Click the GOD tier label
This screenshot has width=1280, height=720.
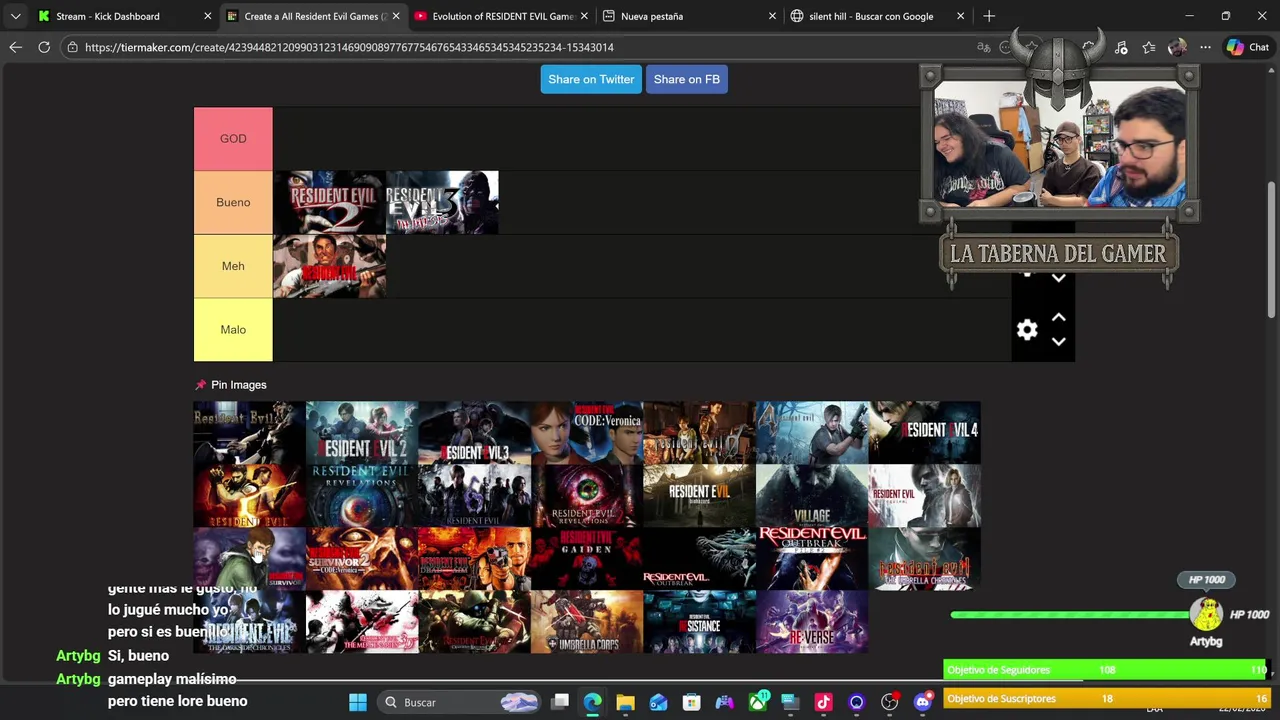click(x=233, y=139)
